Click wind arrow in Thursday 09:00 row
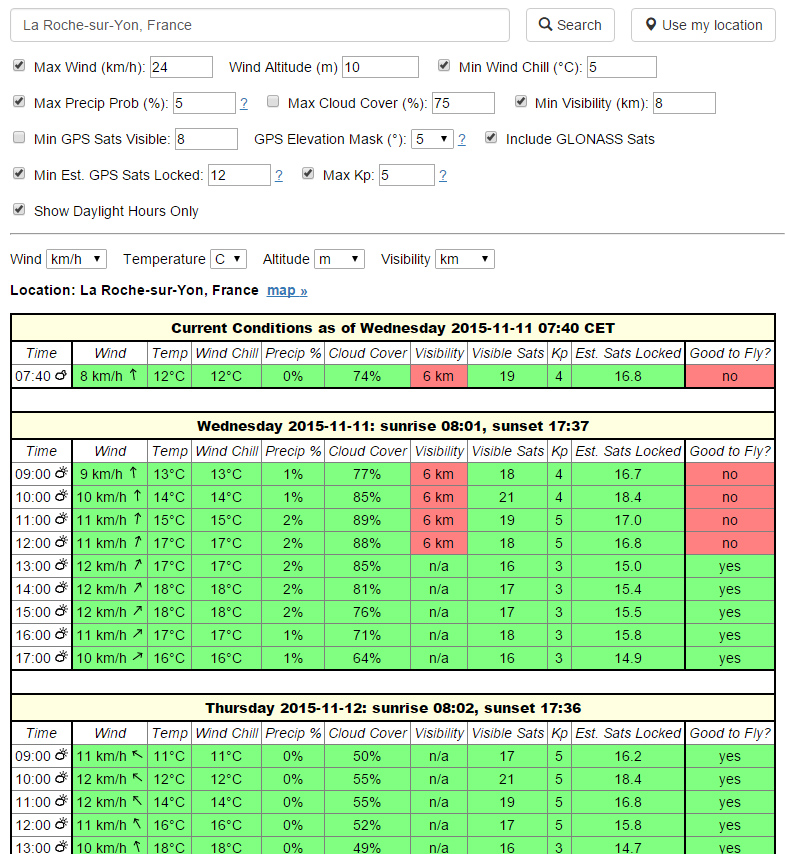Viewport: 786px width, 854px height. coord(138,755)
